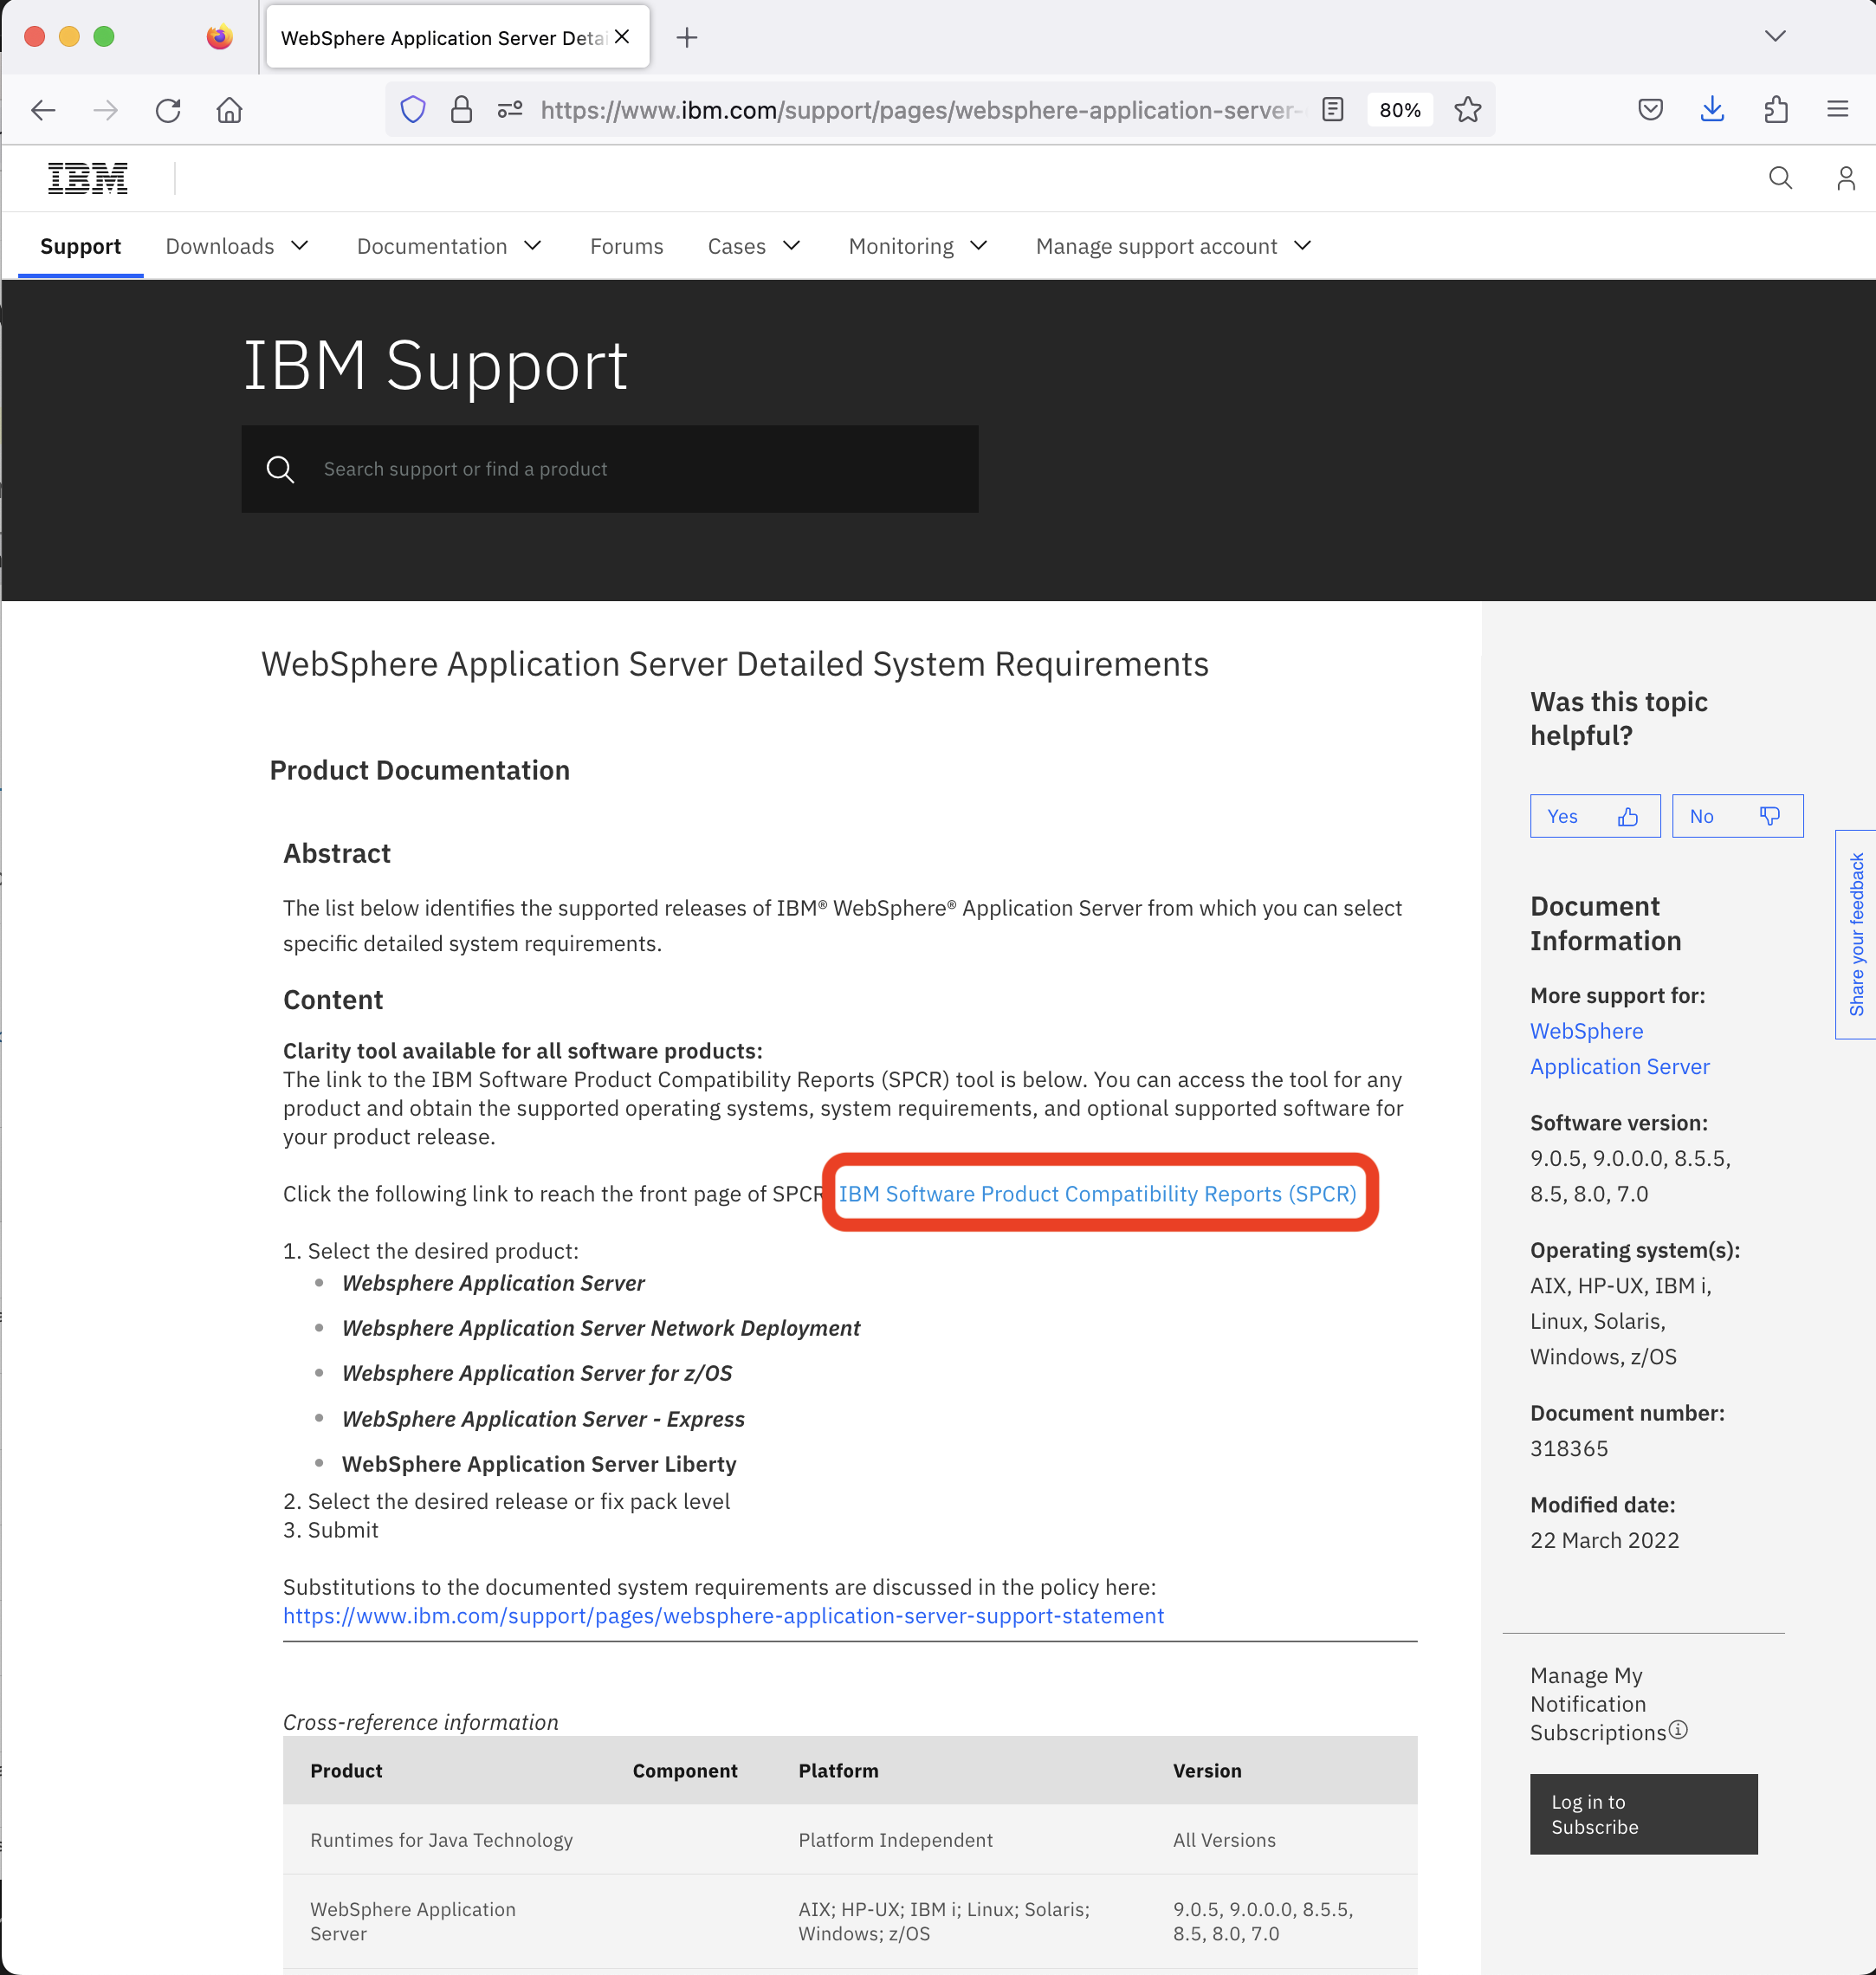Open the Firefox downloads panel
This screenshot has width=1876, height=1975.
coord(1712,109)
